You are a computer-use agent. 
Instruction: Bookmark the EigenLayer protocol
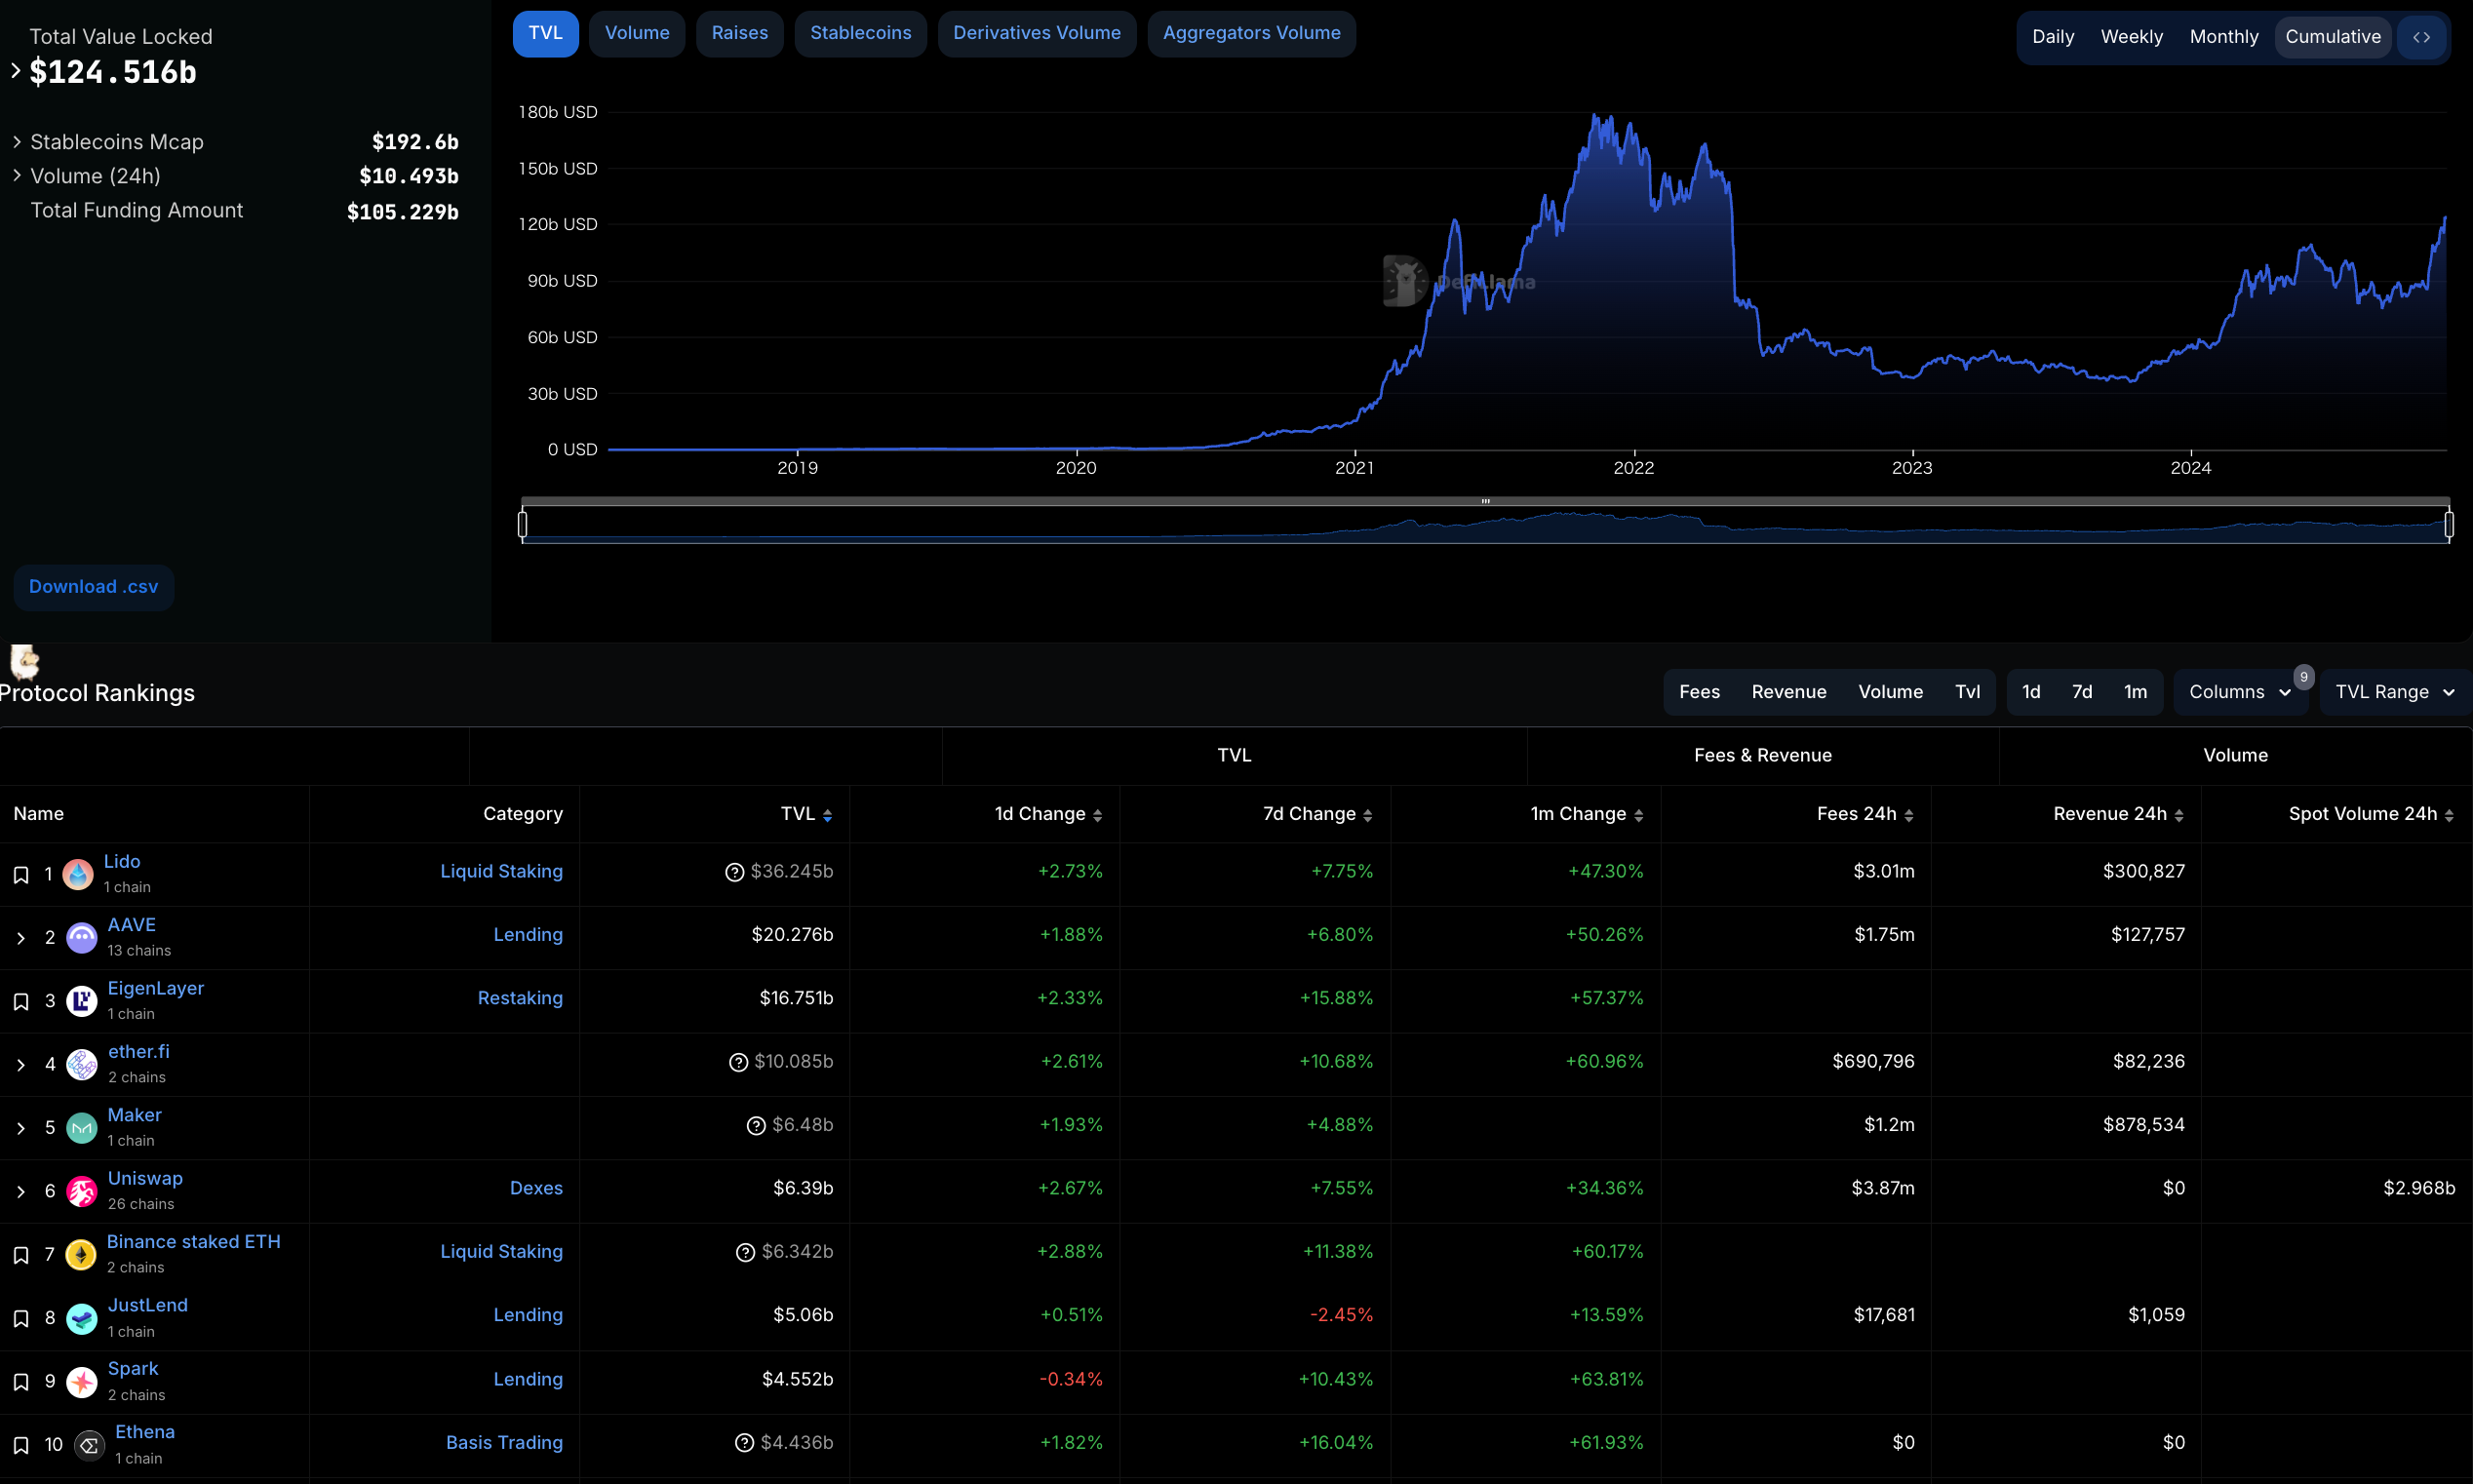[21, 1002]
